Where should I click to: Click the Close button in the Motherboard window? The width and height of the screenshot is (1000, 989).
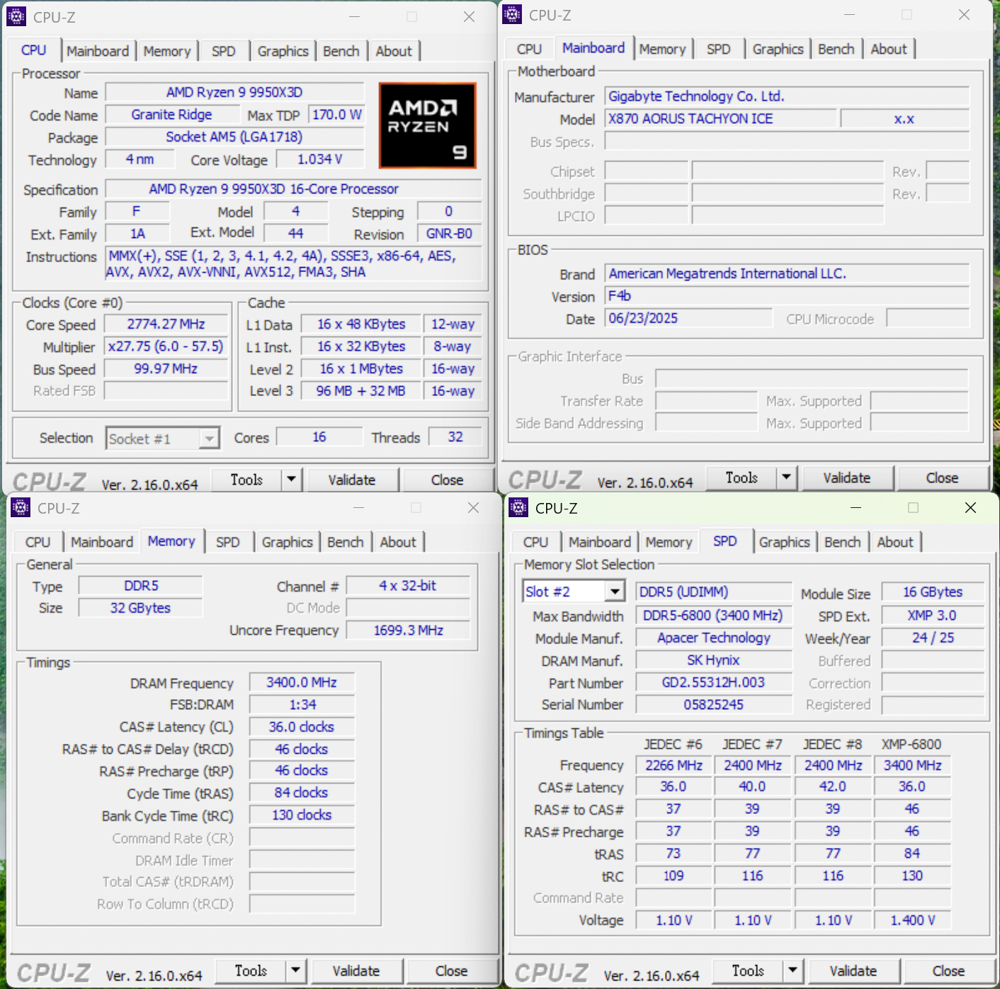tap(942, 478)
